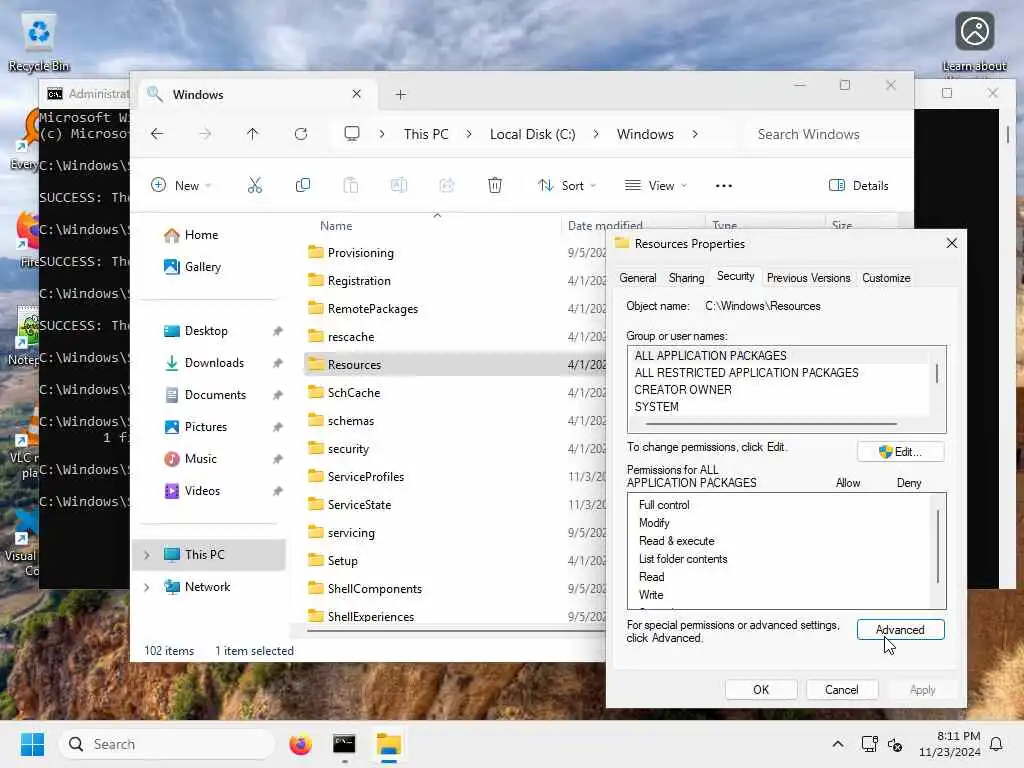Expand breadcrumb chevron after This PC
This screenshot has height=768, width=1024.
point(468,134)
